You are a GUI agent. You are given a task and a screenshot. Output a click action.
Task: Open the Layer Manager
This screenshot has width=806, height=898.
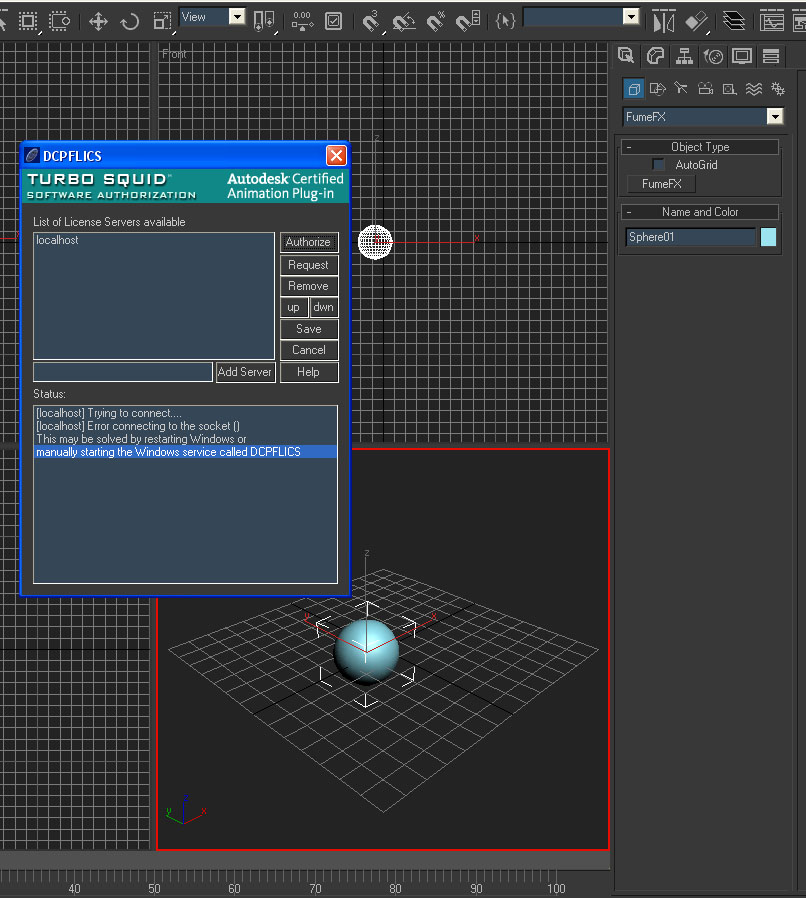[734, 22]
